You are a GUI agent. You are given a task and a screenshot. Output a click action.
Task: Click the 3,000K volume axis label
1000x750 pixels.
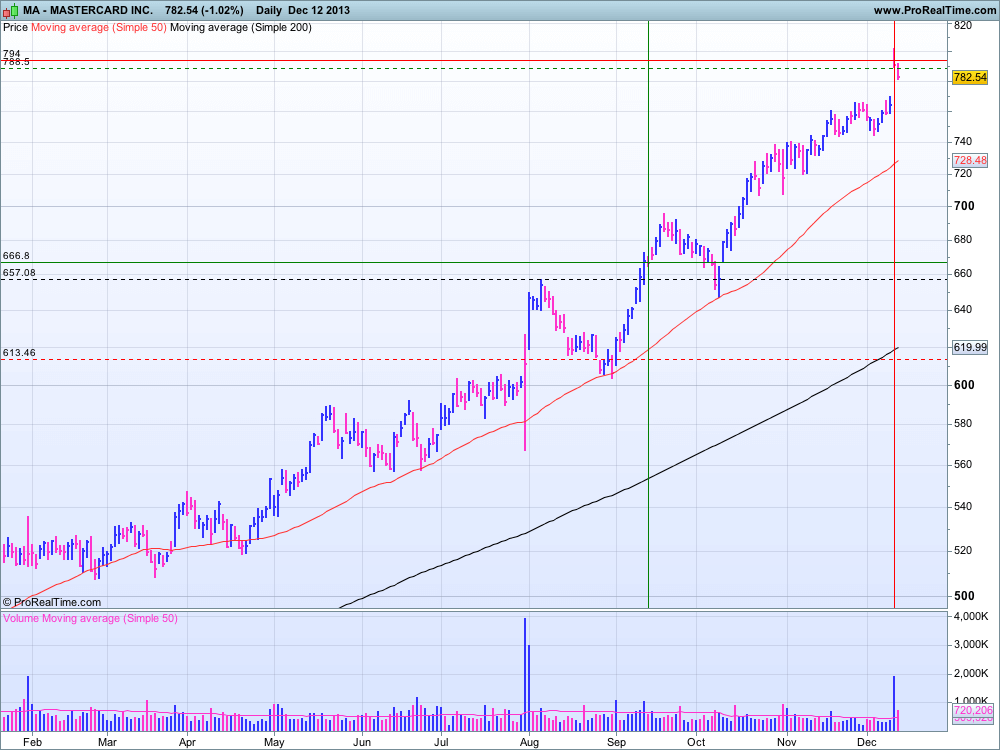click(971, 645)
